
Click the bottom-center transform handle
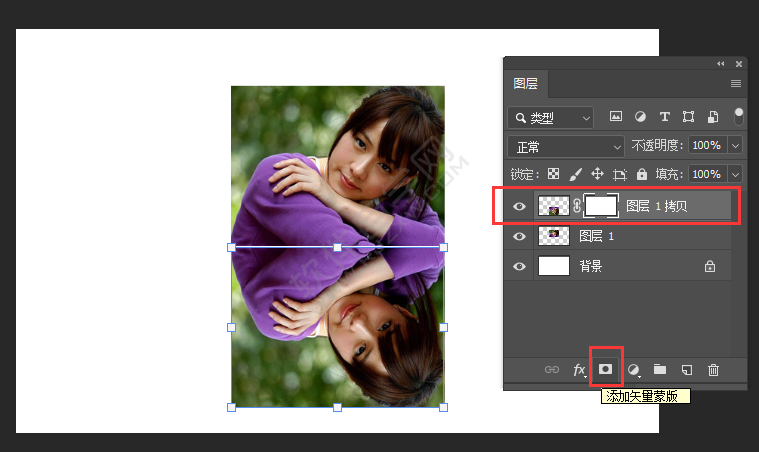coord(337,407)
